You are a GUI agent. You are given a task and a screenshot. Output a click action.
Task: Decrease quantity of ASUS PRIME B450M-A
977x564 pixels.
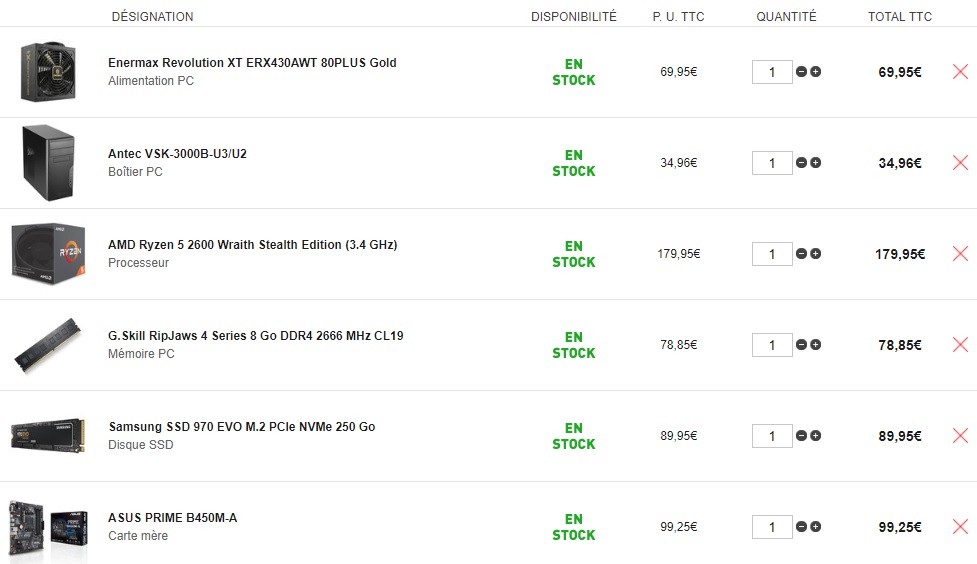click(801, 527)
